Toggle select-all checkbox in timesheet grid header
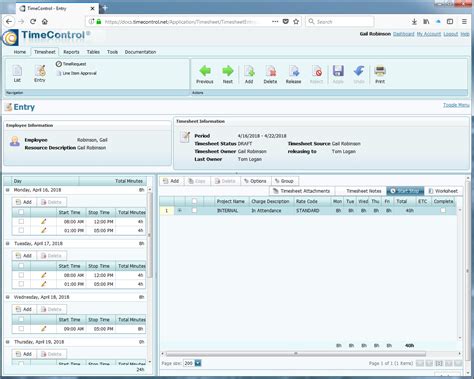This screenshot has width=474, height=379. click(x=194, y=201)
